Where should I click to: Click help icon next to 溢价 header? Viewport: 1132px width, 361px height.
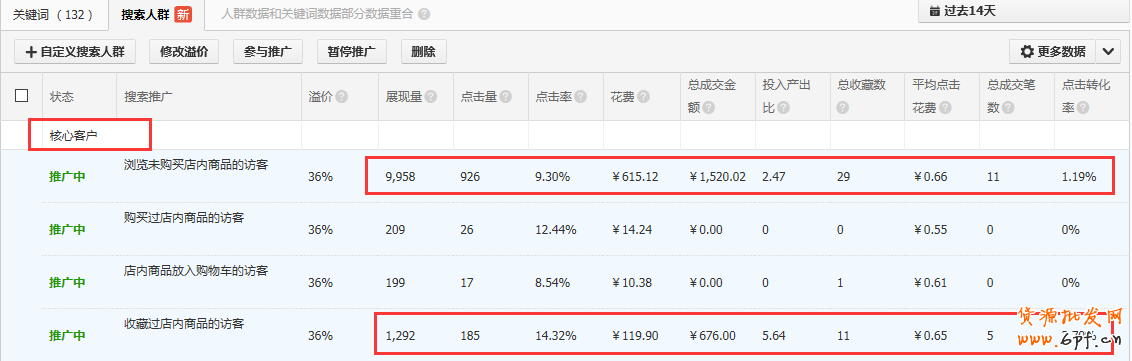tap(341, 97)
